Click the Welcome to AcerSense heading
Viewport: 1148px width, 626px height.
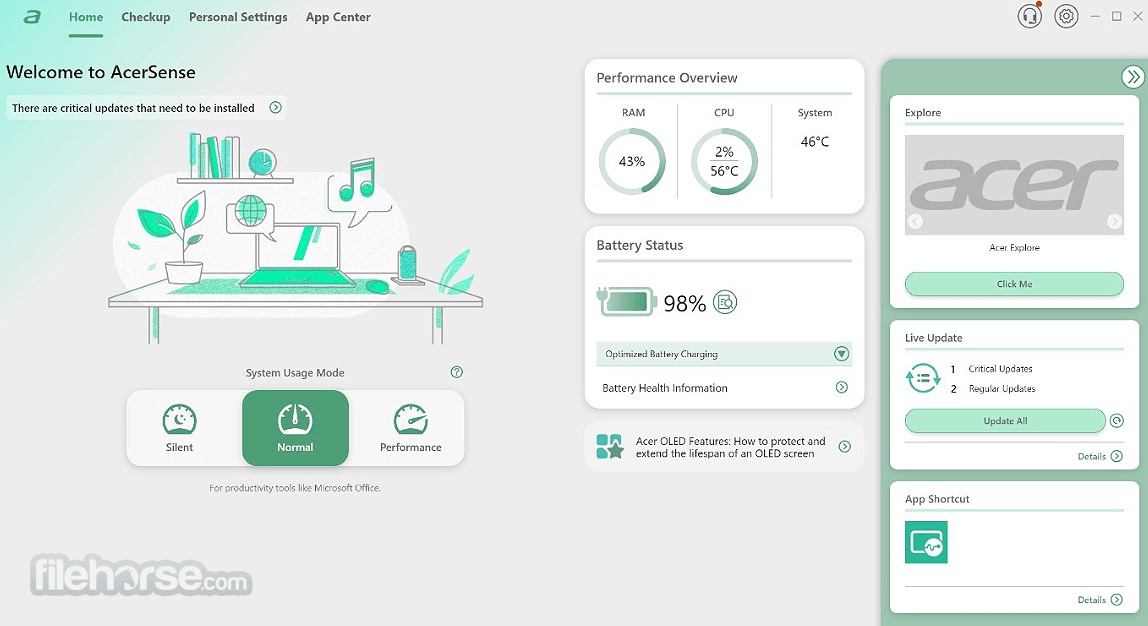click(x=101, y=72)
